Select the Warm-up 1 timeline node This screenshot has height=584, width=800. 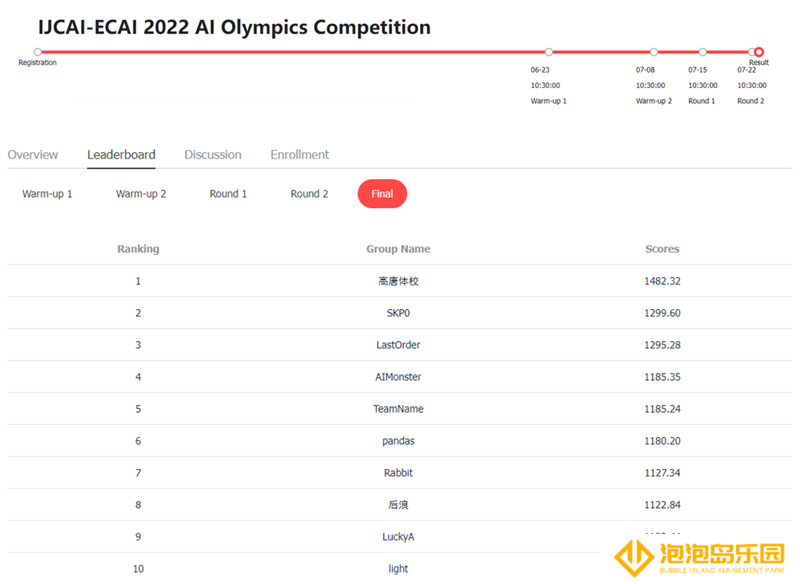[x=548, y=52]
